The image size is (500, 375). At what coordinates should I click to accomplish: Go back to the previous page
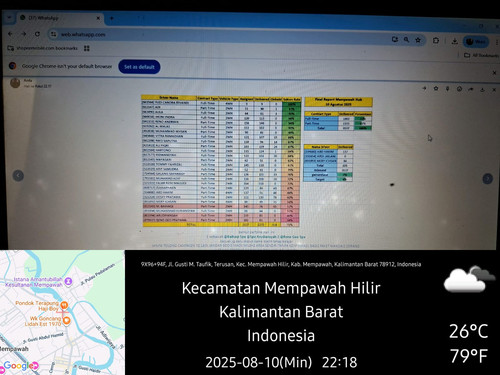pyautogui.click(x=10, y=34)
